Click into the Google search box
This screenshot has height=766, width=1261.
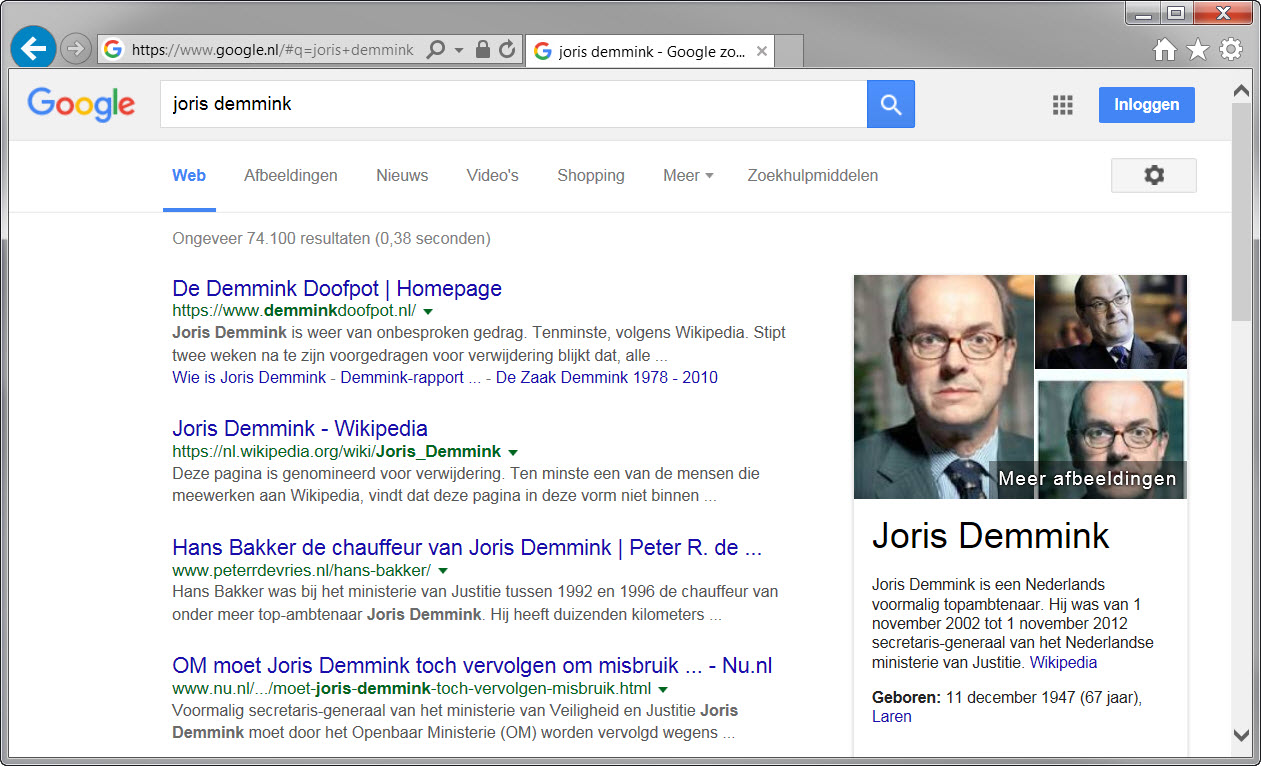coord(513,104)
